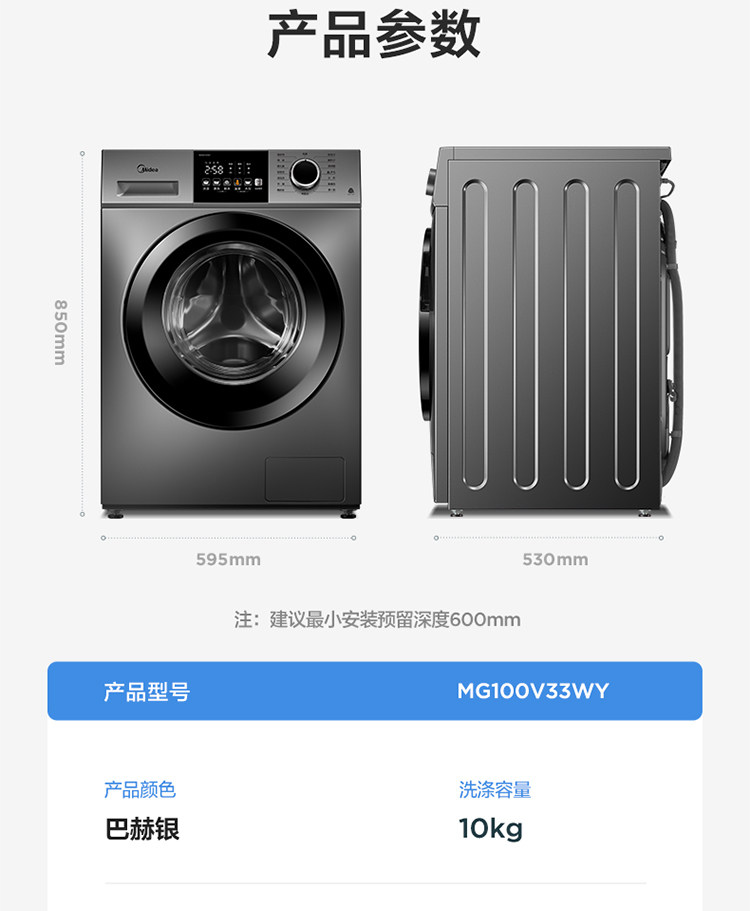Click the Midea logo on washer front

point(148,169)
